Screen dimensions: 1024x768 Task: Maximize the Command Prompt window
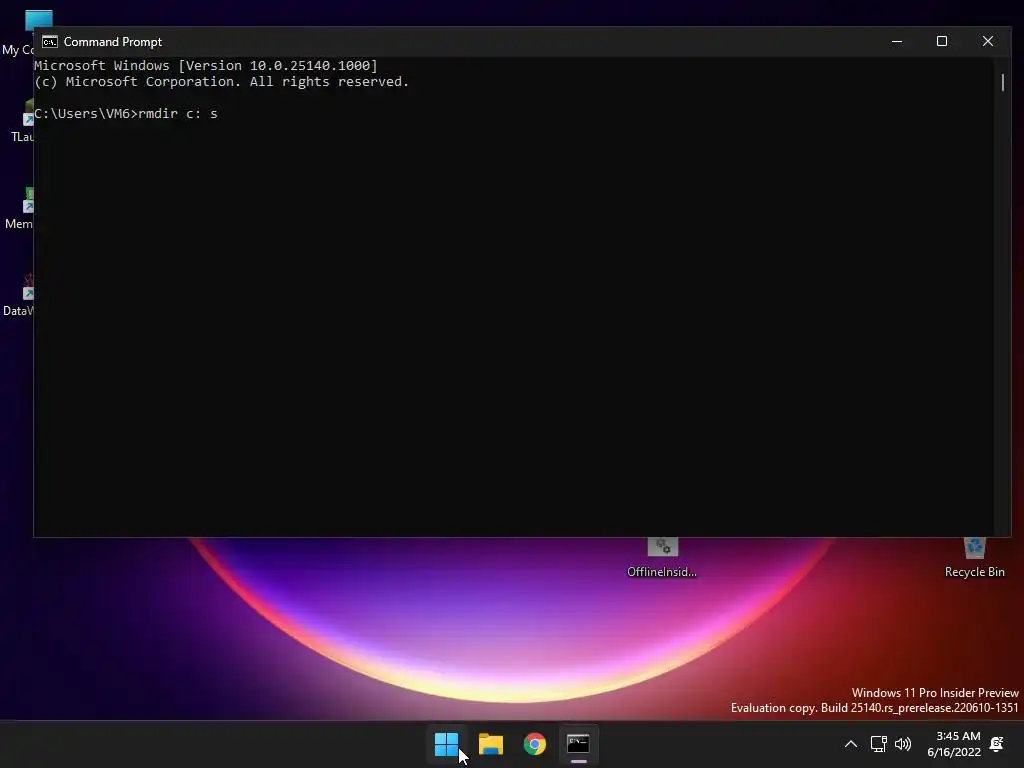[x=942, y=41]
